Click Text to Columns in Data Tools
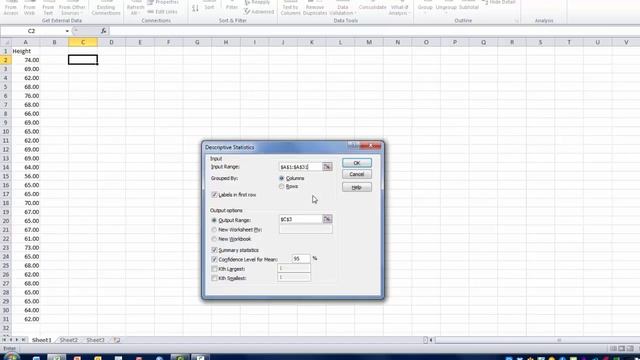Screen dimensions: 640x360 [x=290, y=8]
